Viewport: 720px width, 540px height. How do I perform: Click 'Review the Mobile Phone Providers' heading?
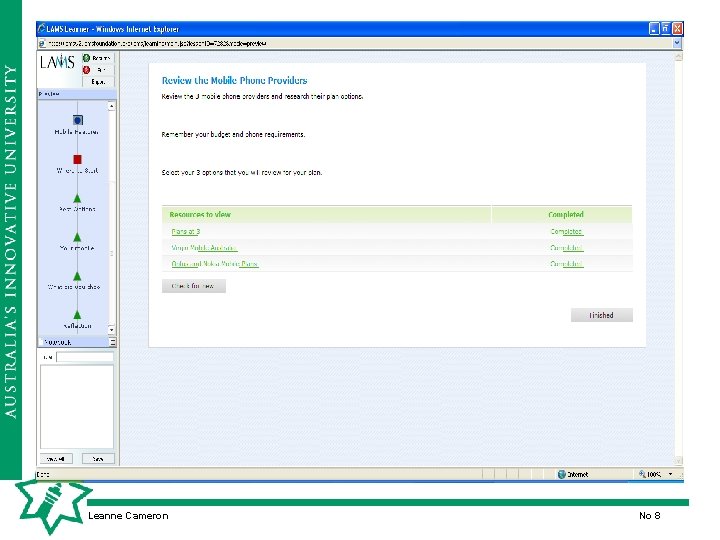(234, 80)
